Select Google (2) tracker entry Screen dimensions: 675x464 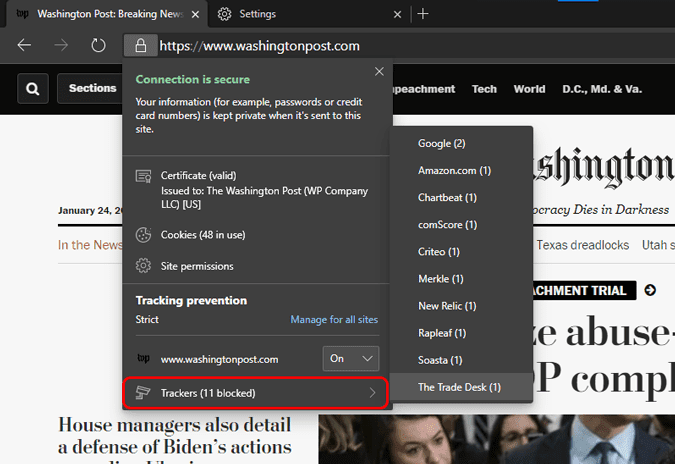461,144
